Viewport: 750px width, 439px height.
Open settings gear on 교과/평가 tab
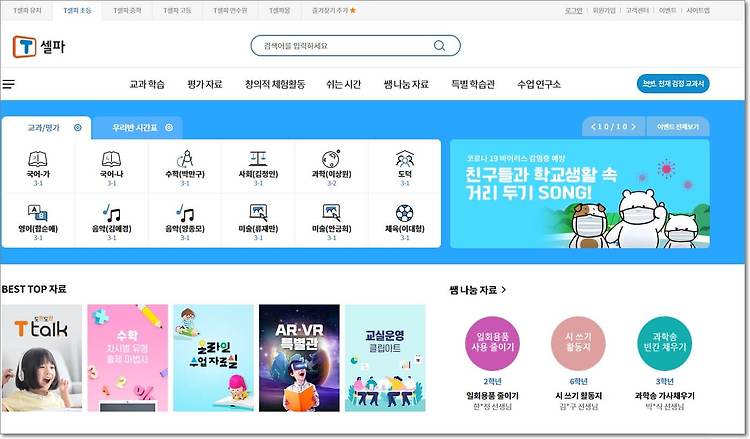[x=77, y=127]
